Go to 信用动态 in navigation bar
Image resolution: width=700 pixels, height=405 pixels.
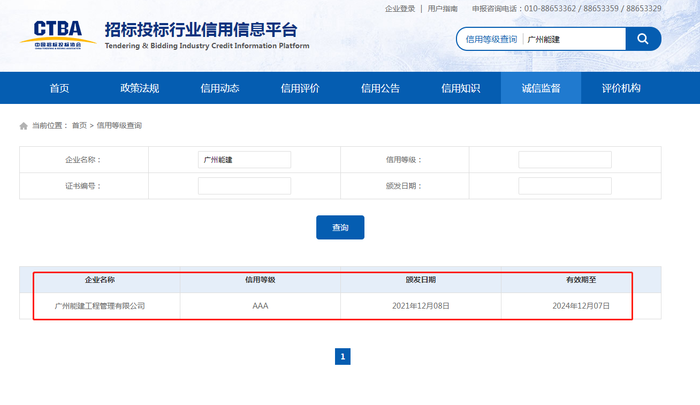coord(220,88)
